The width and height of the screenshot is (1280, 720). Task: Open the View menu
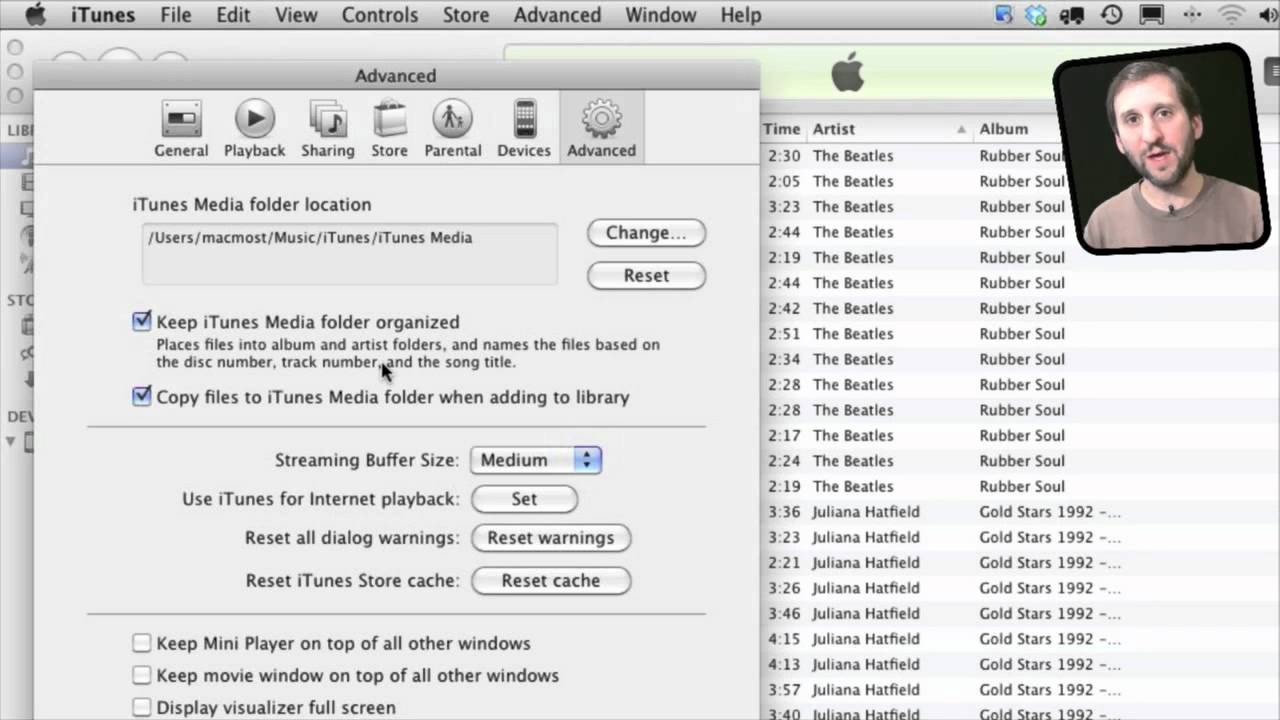tap(296, 15)
